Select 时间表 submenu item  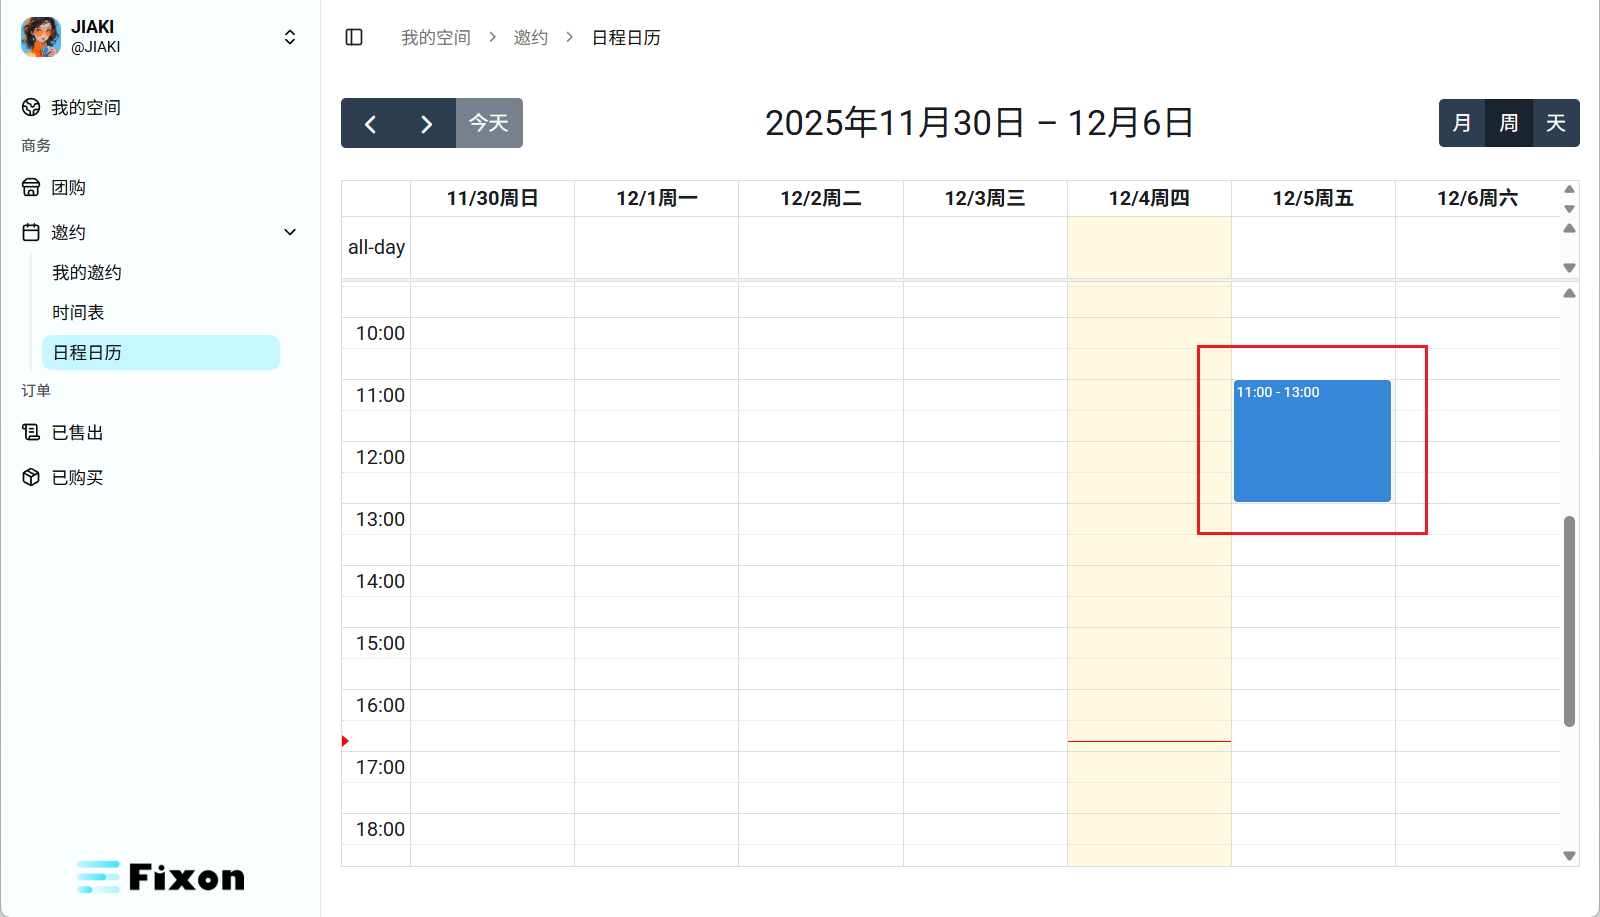click(x=78, y=312)
